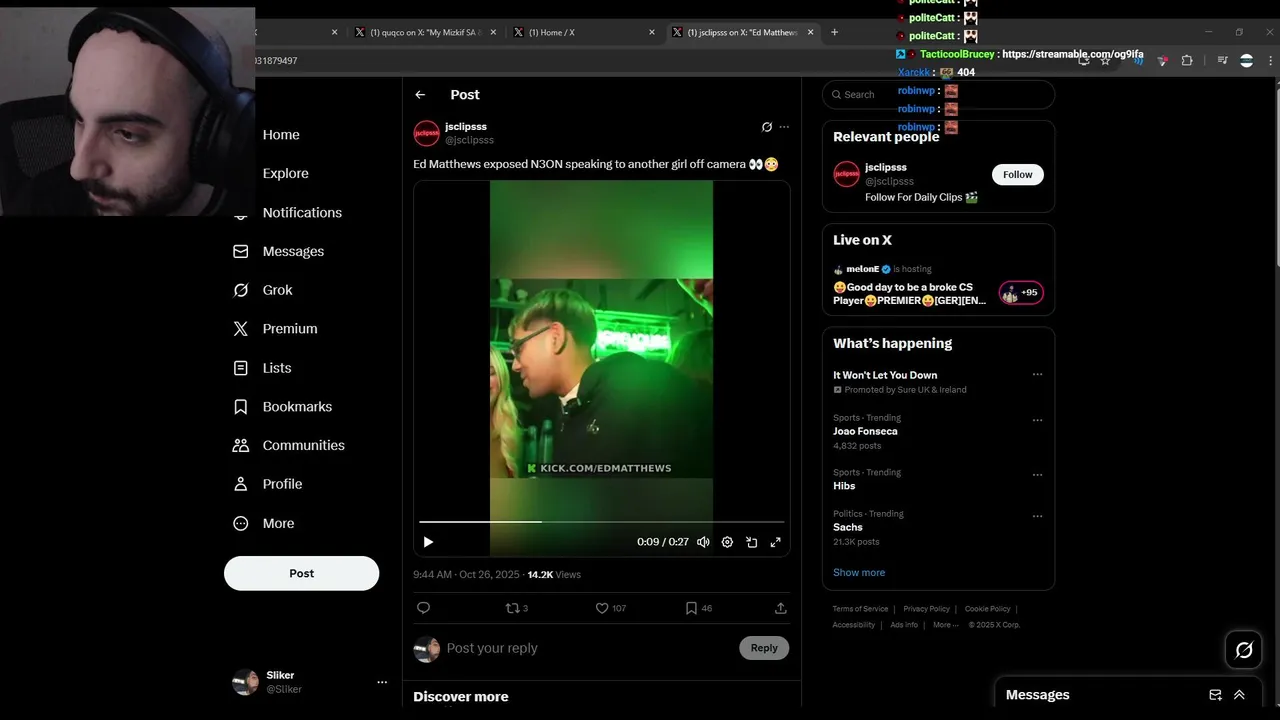Switch to the Home / X tab
The height and width of the screenshot is (720, 1280).
pyautogui.click(x=585, y=32)
